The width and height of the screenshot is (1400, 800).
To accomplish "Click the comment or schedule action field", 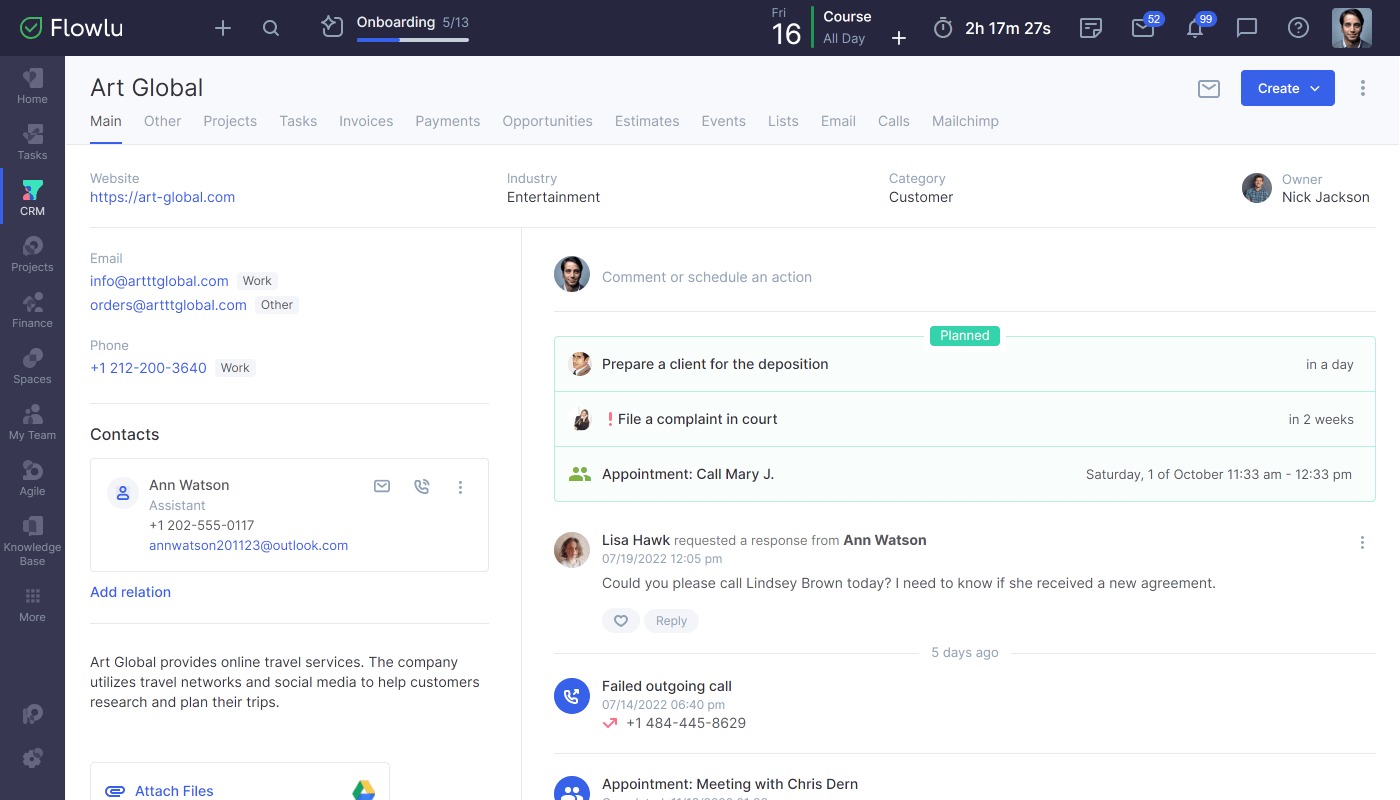I will coord(707,276).
